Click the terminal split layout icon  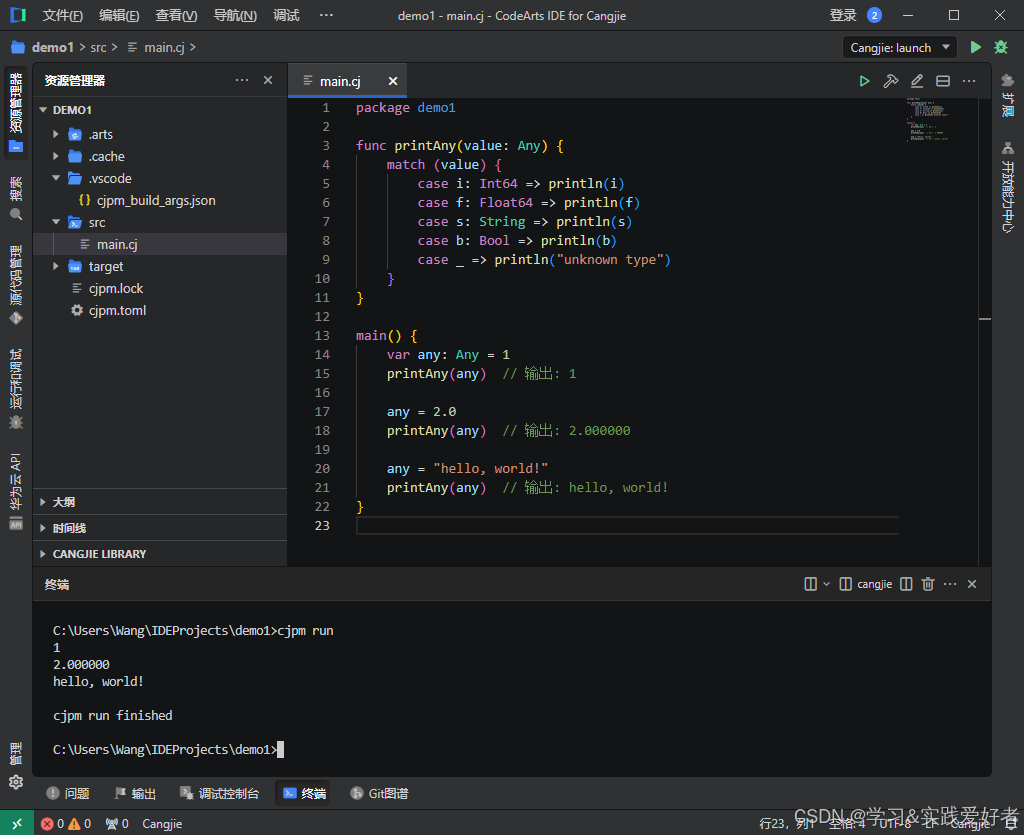pos(810,584)
